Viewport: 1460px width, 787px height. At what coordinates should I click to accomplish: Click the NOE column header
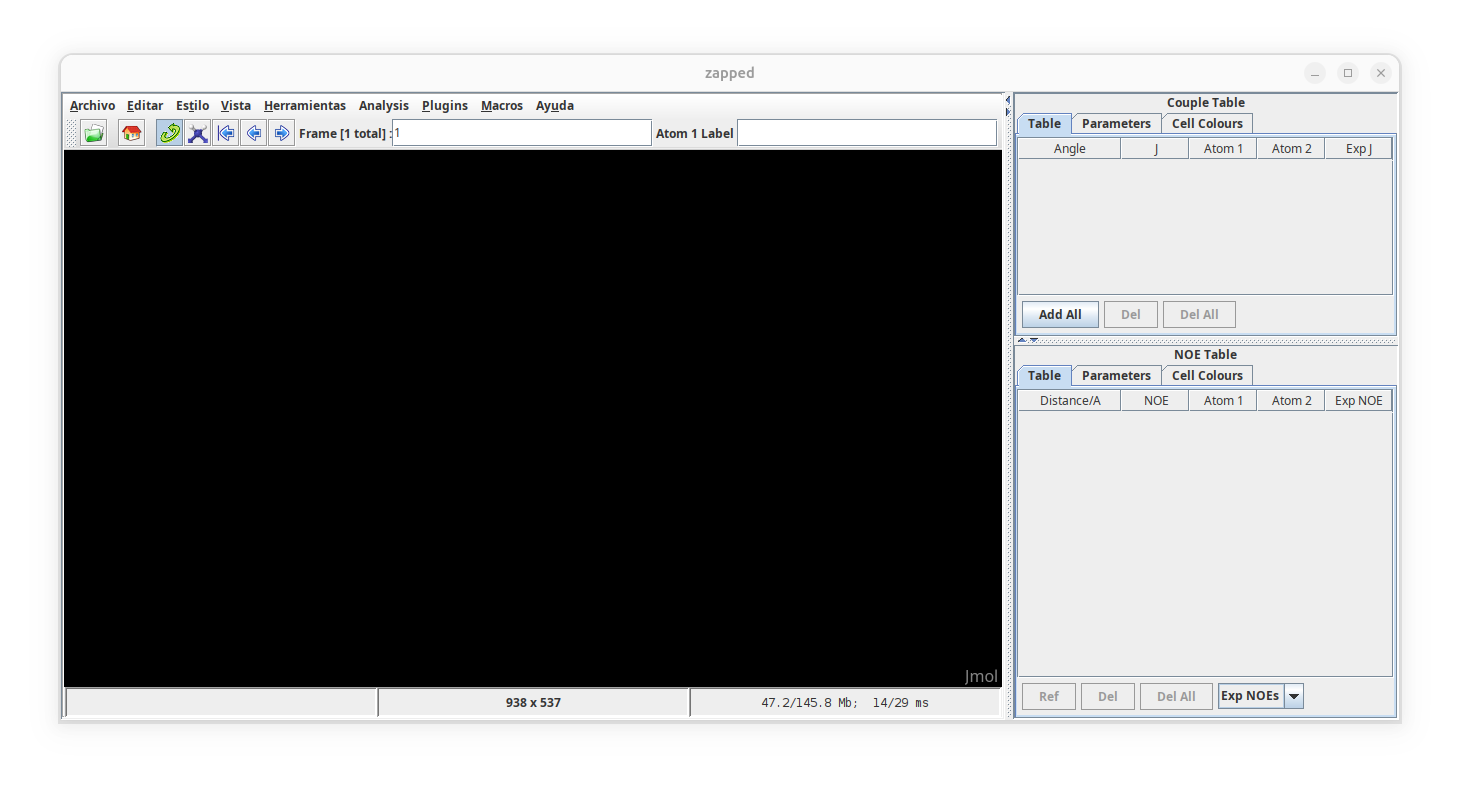tap(1155, 400)
